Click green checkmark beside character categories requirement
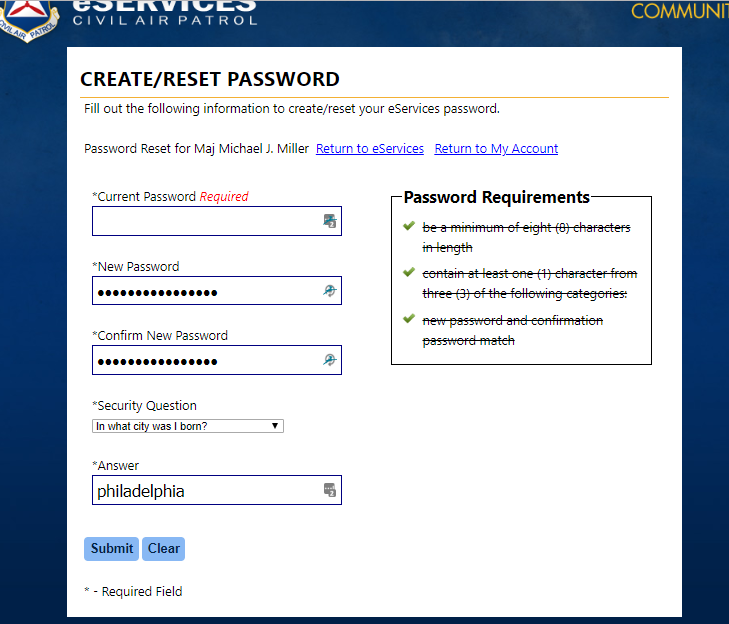 tap(409, 272)
